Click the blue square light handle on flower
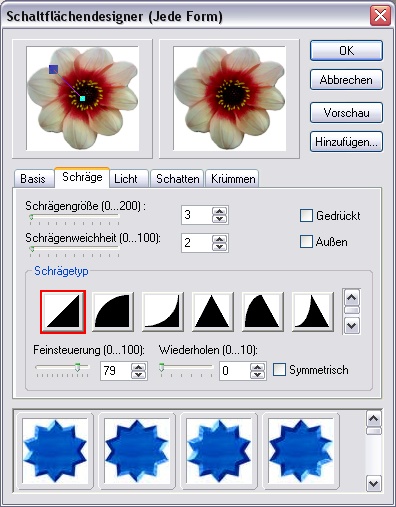This screenshot has height=507, width=396. [53, 69]
